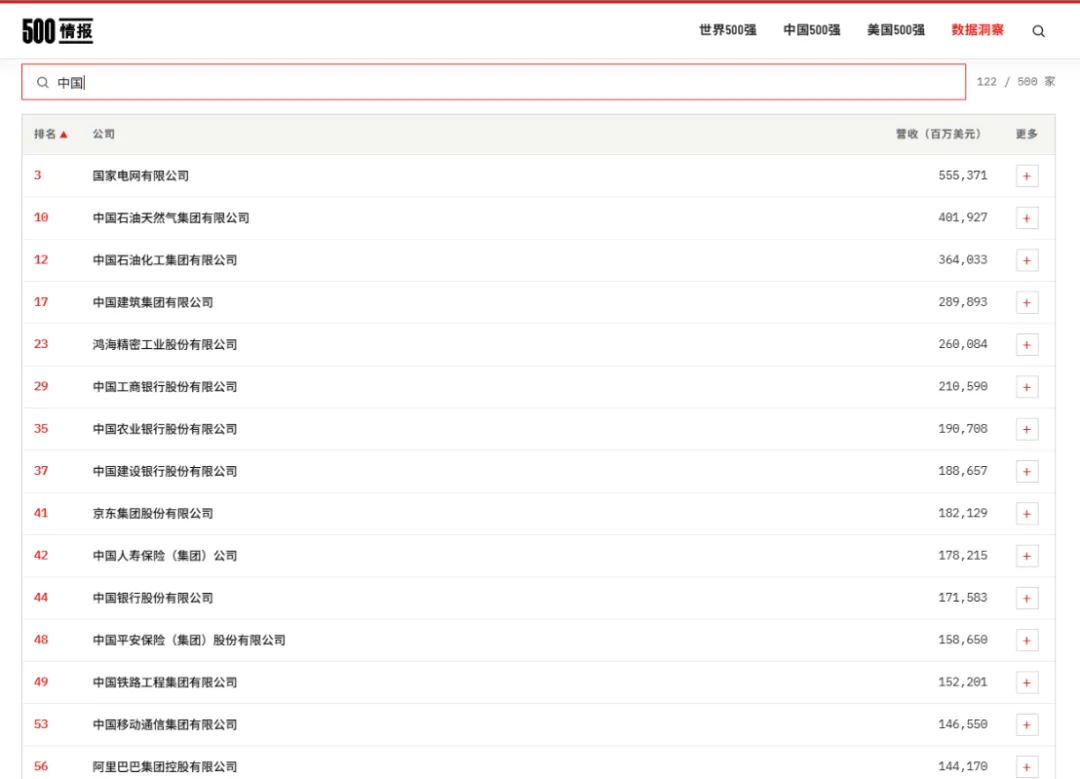Select company name 中国建设银行股份有限公司

[x=165, y=471]
